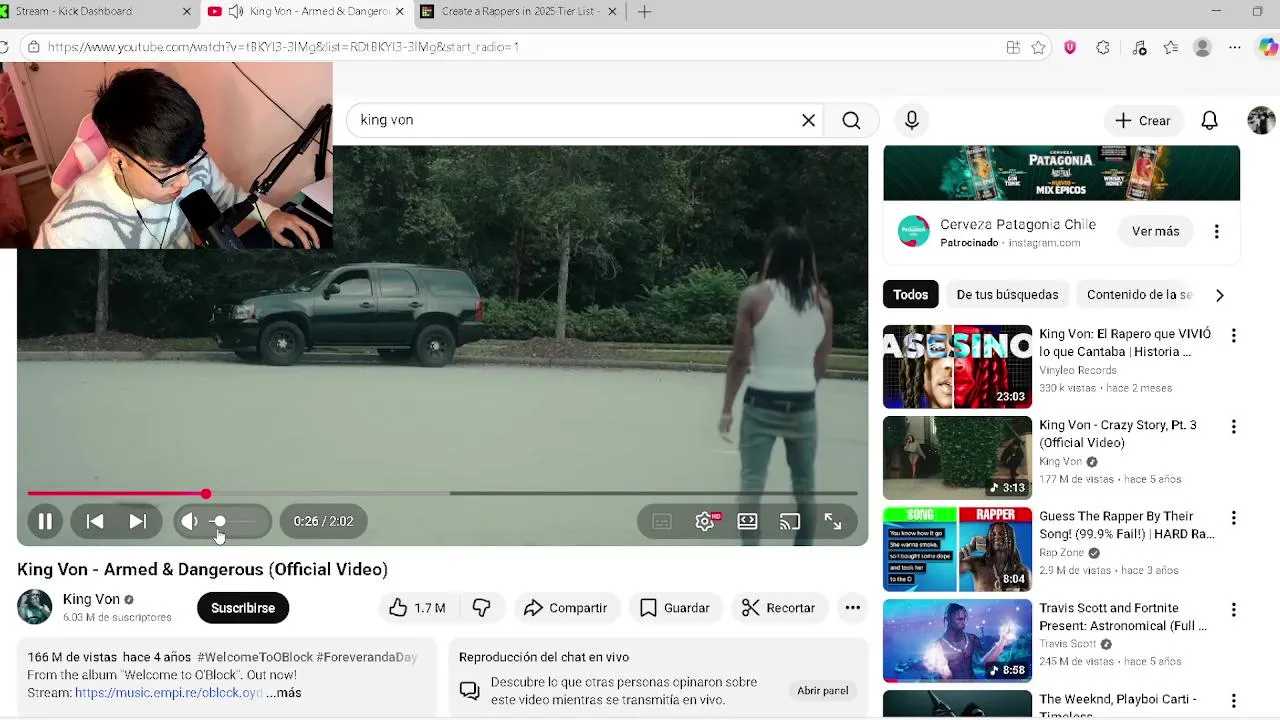Open the Crear menu

[1143, 120]
